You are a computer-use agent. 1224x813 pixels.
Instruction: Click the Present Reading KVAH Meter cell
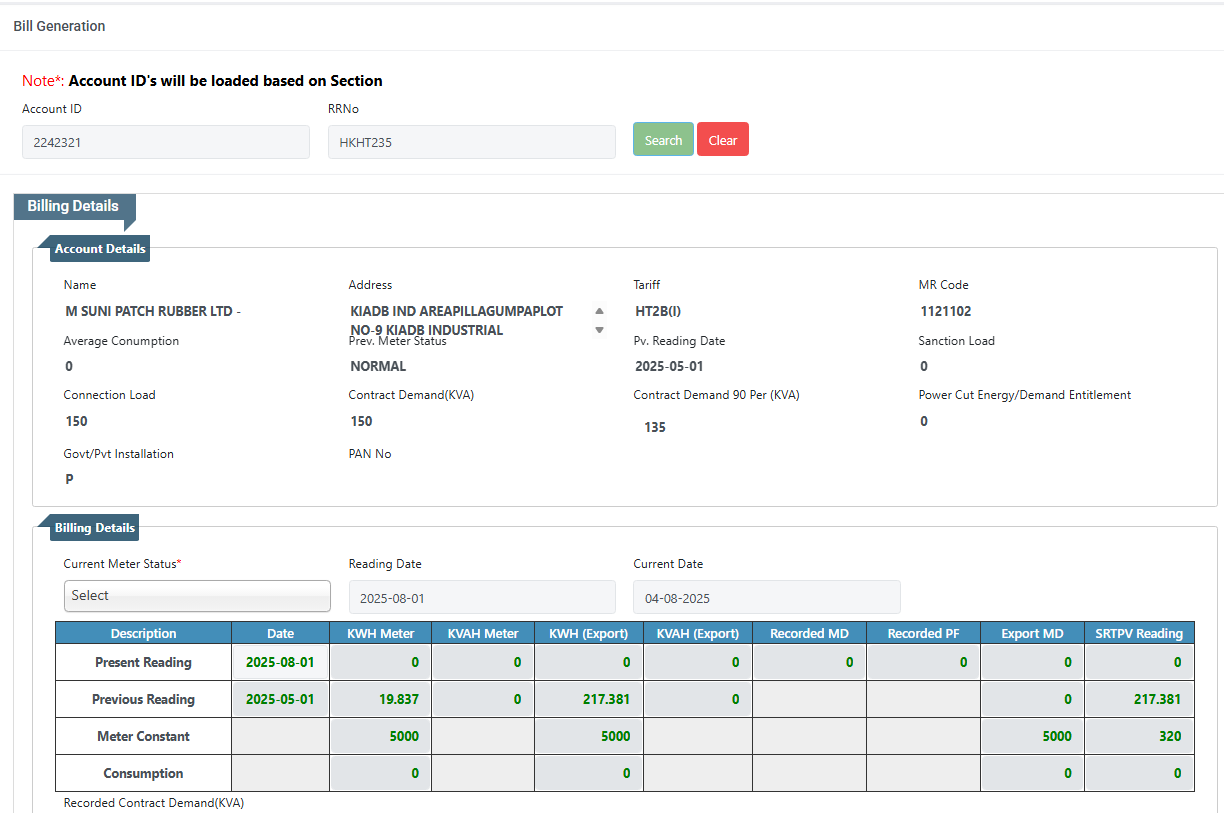click(483, 662)
